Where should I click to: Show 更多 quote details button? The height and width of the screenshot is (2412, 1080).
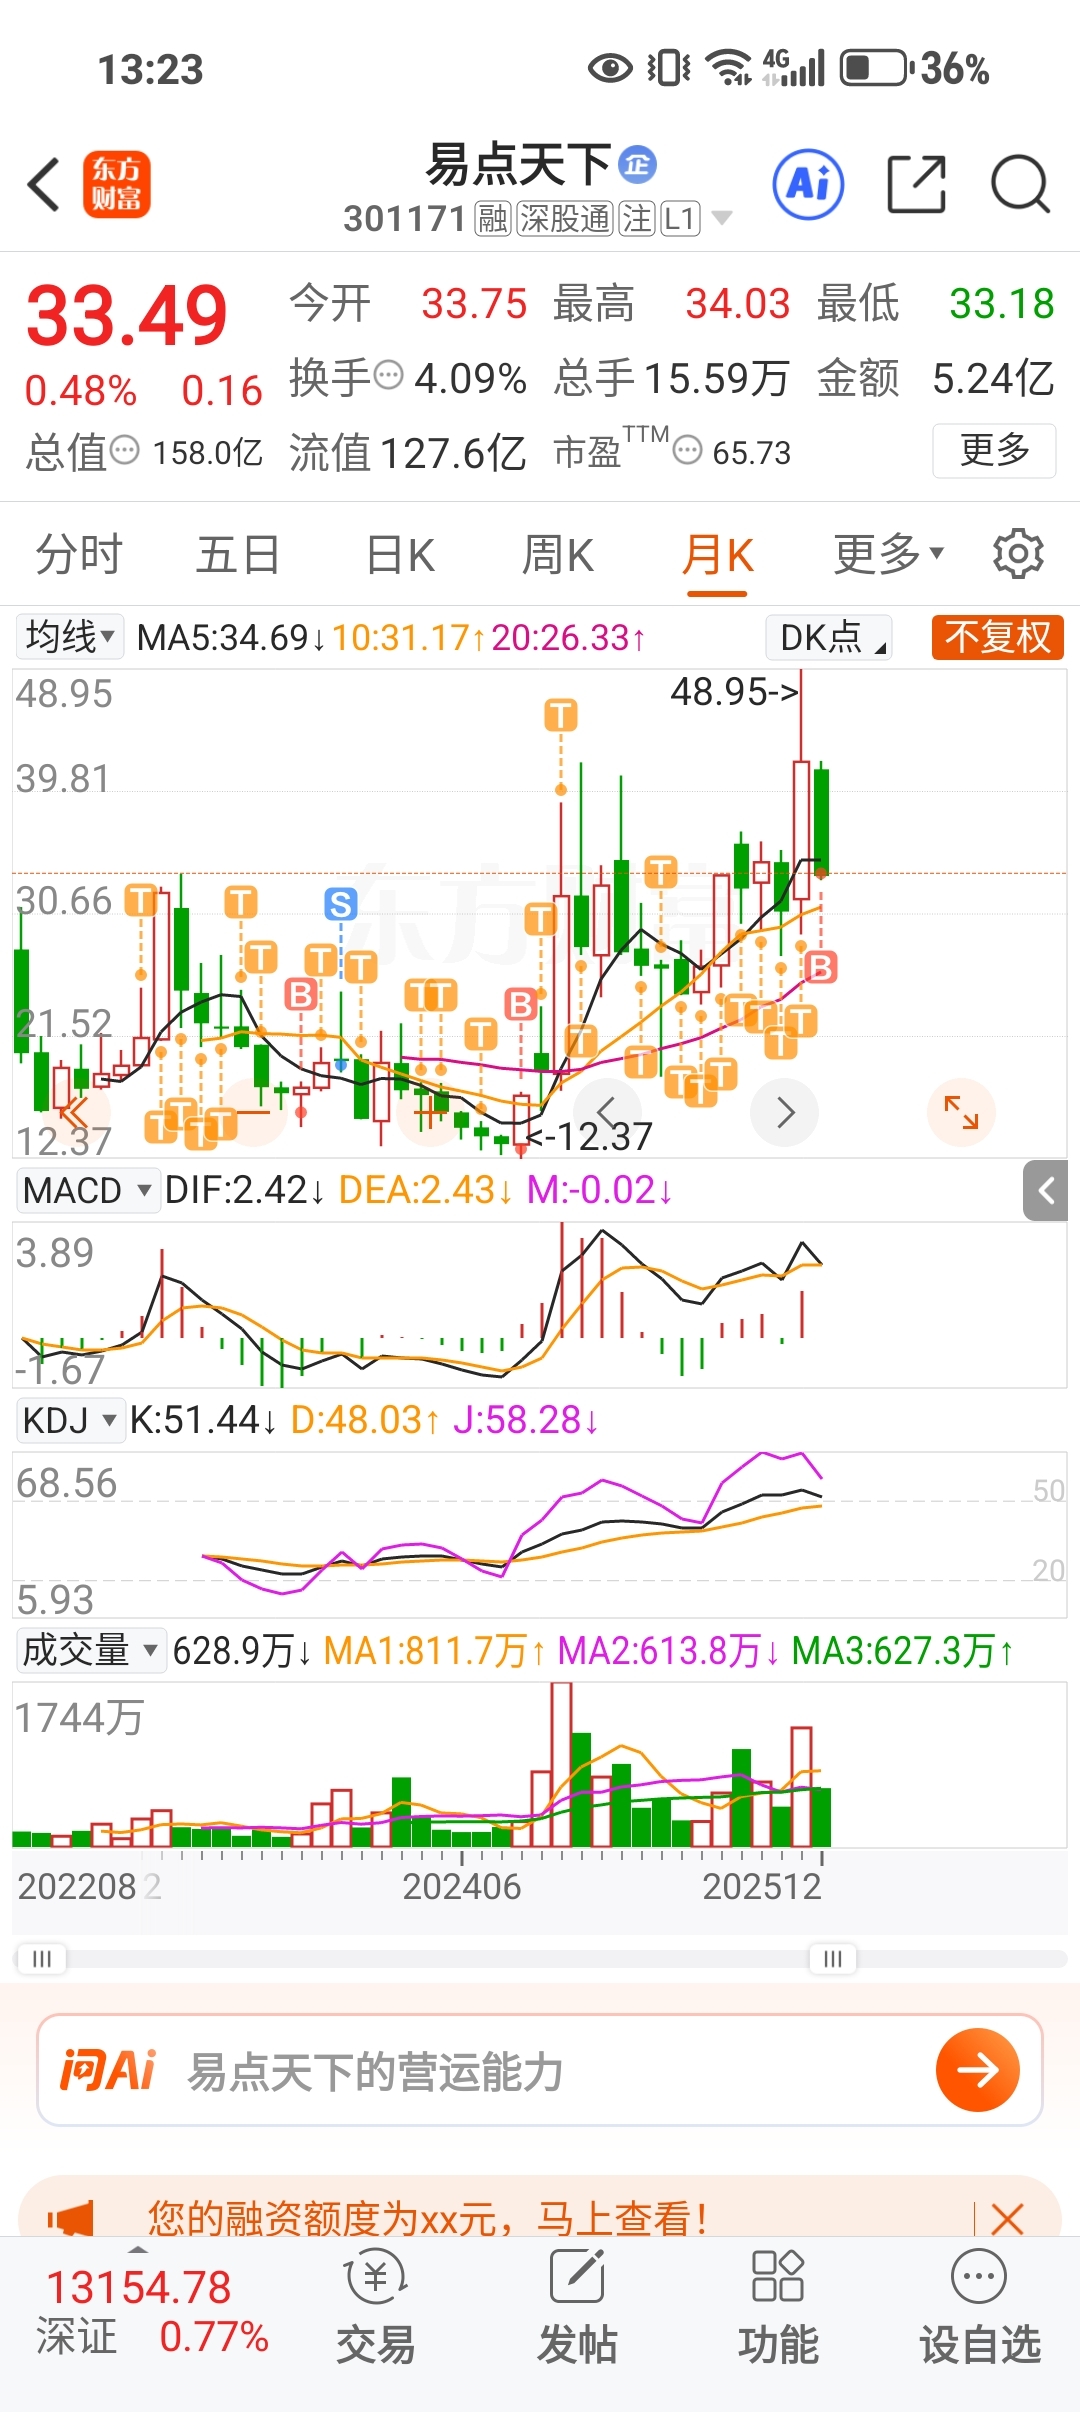pyautogui.click(x=994, y=450)
